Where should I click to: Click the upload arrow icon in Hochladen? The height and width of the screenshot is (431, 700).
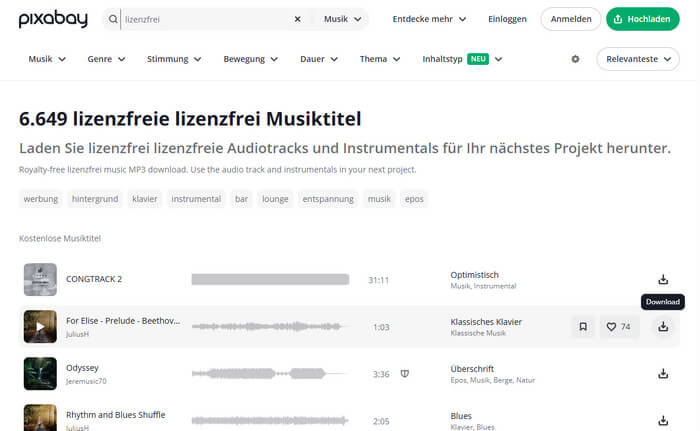618,19
